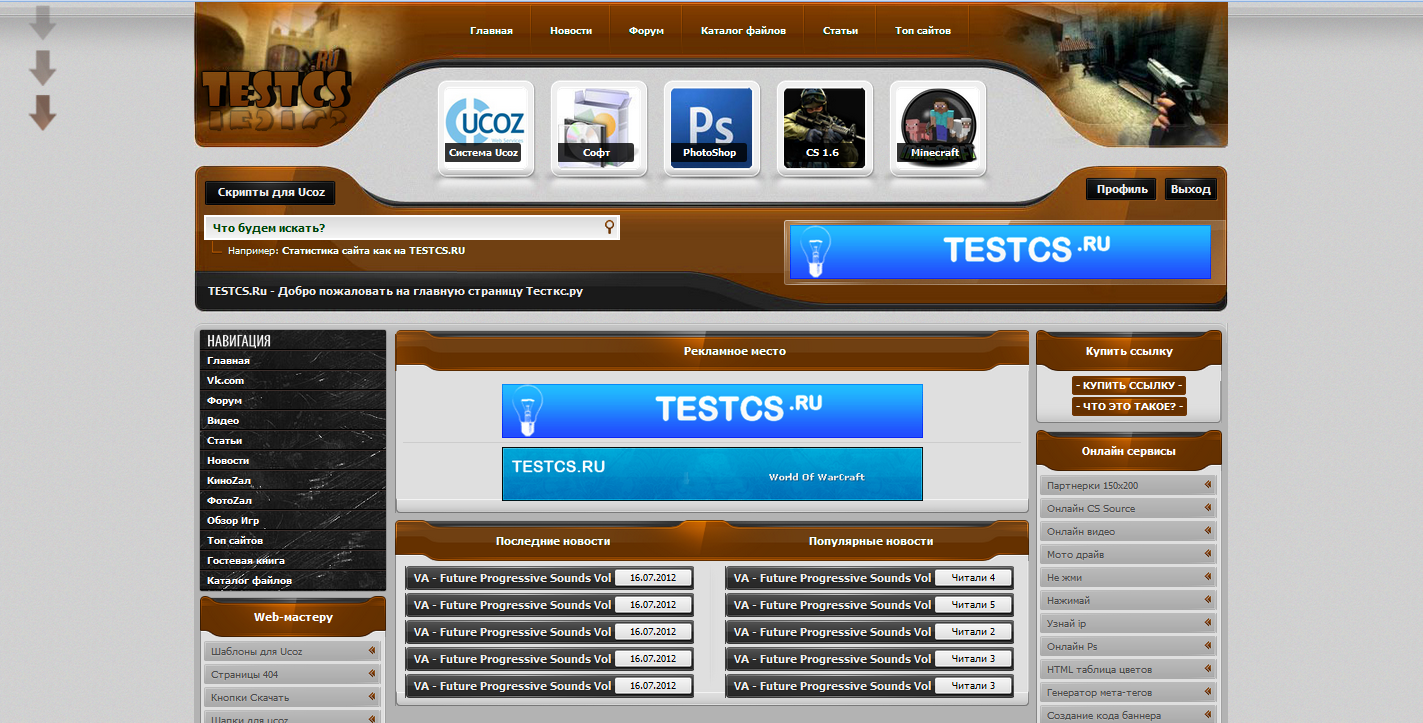Open Создание кода баннера service
Image resolution: width=1423 pixels, height=723 pixels.
tap(1129, 715)
